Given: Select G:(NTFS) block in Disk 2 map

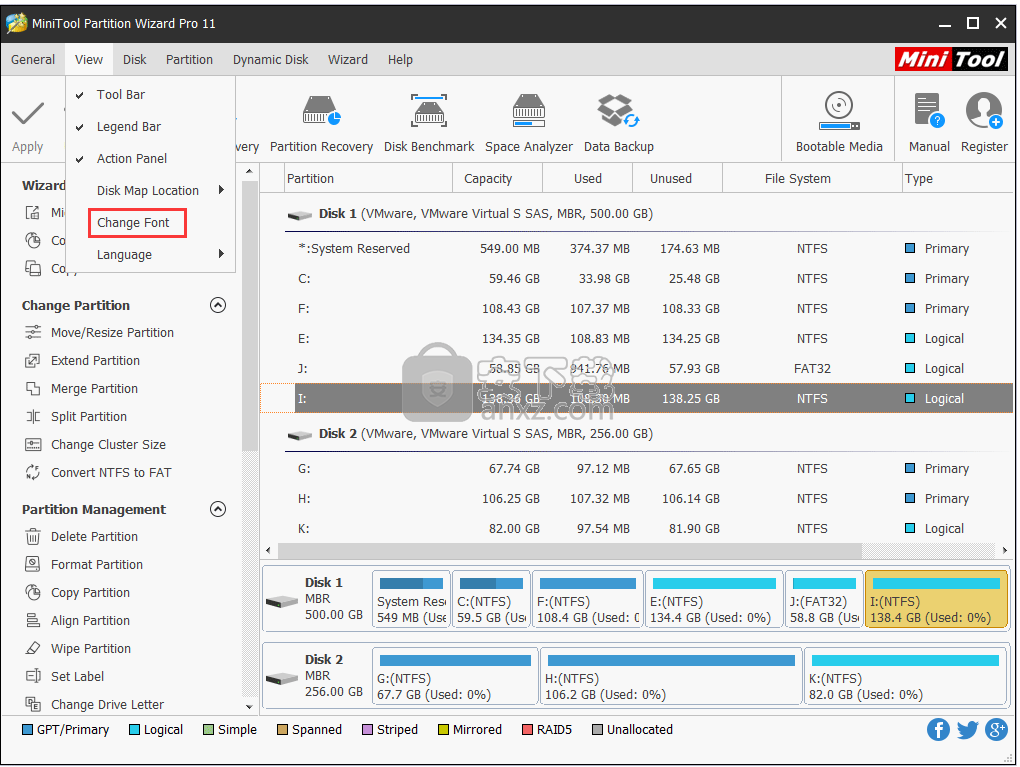Looking at the screenshot, I should (x=455, y=677).
